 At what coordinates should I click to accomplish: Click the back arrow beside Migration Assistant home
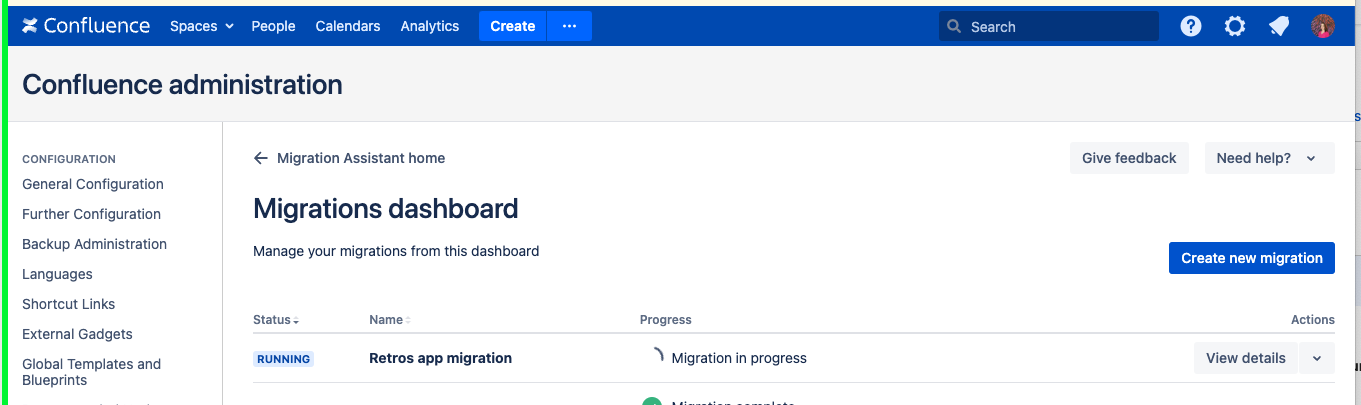click(261, 158)
